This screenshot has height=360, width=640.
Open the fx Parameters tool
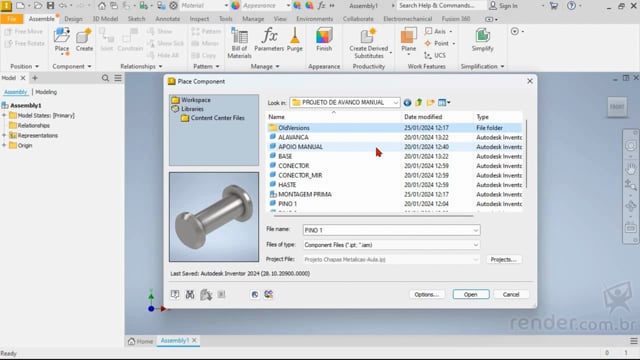pos(269,40)
